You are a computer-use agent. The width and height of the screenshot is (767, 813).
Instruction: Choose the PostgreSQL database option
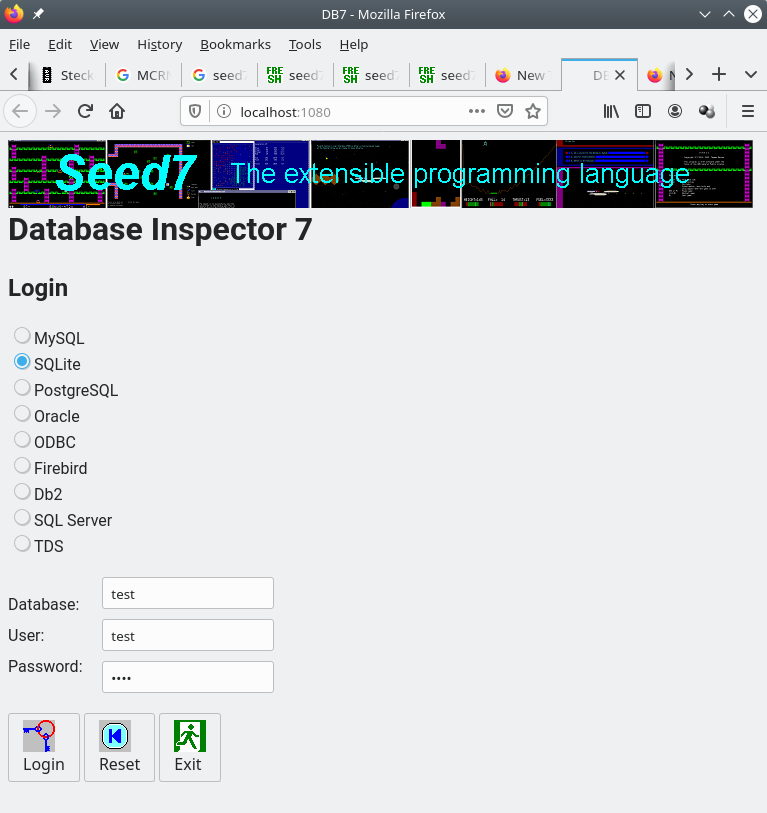coord(22,387)
